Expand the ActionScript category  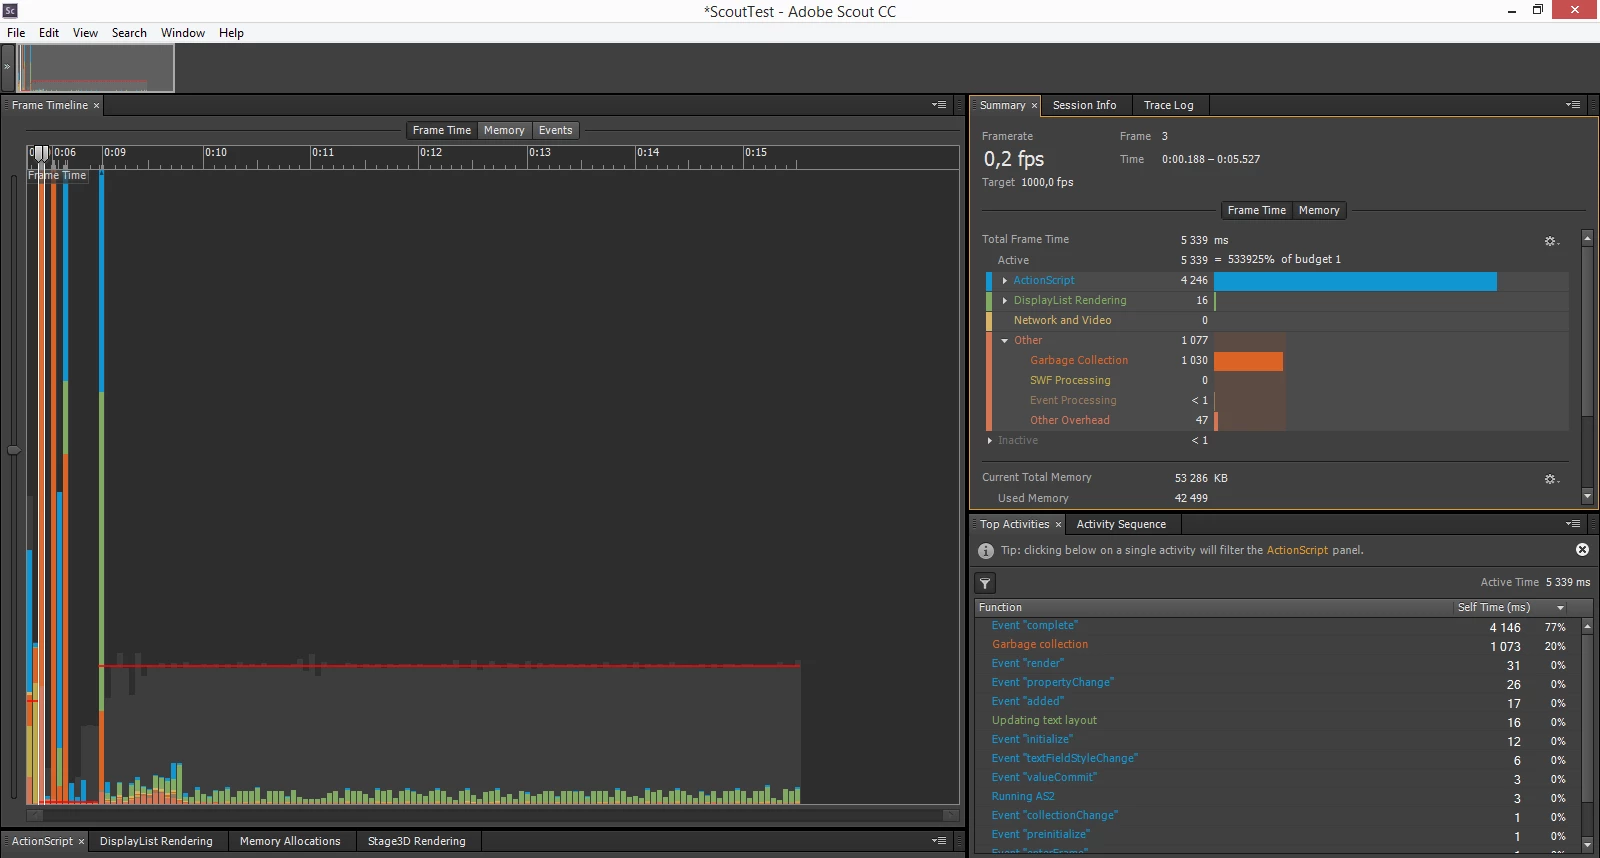(1005, 281)
